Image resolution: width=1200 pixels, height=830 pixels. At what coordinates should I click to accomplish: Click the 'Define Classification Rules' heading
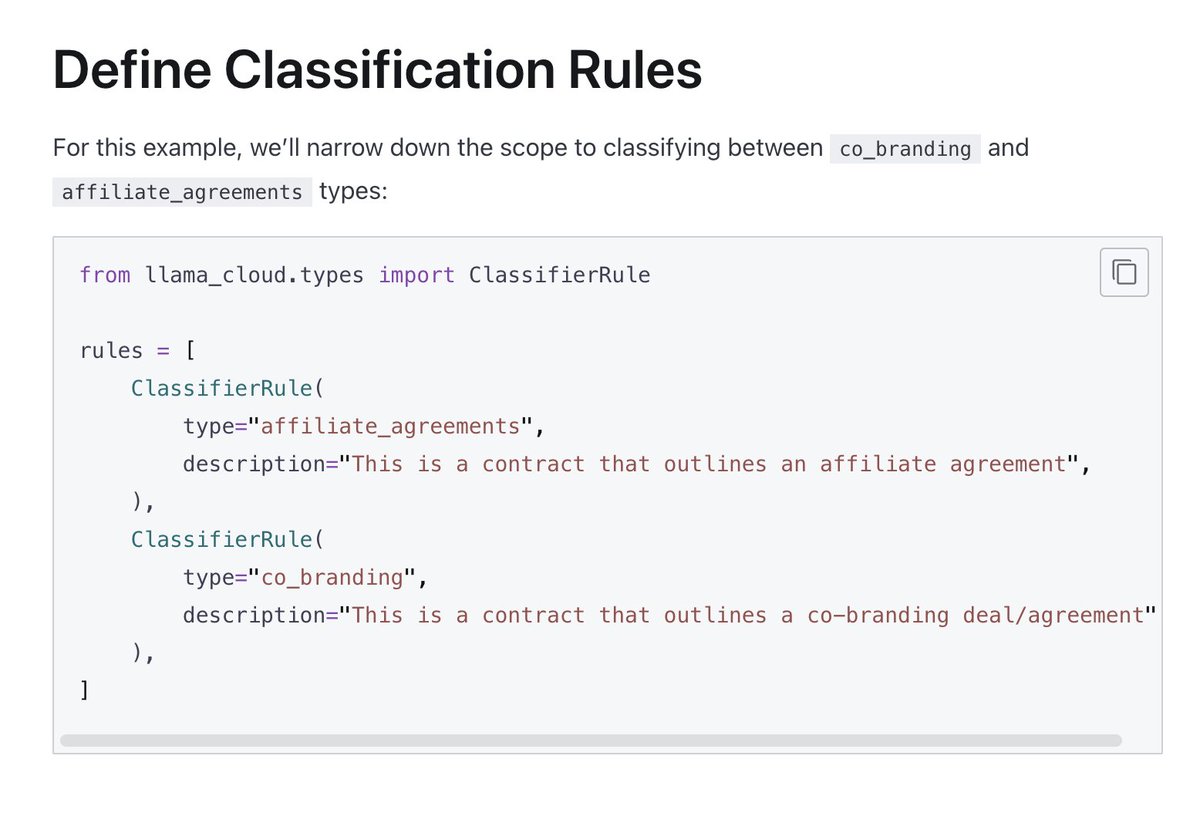377,71
